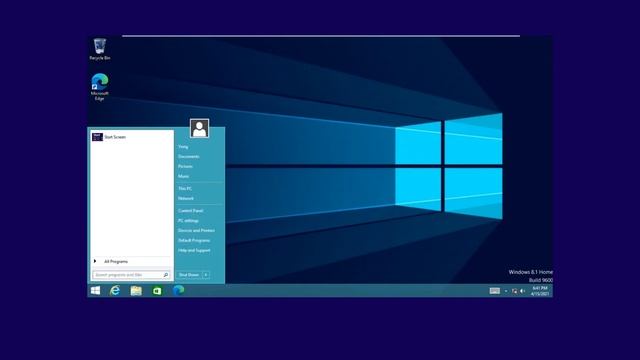
Task: Open Devices and Printers from Start menu
Action: pos(196,231)
